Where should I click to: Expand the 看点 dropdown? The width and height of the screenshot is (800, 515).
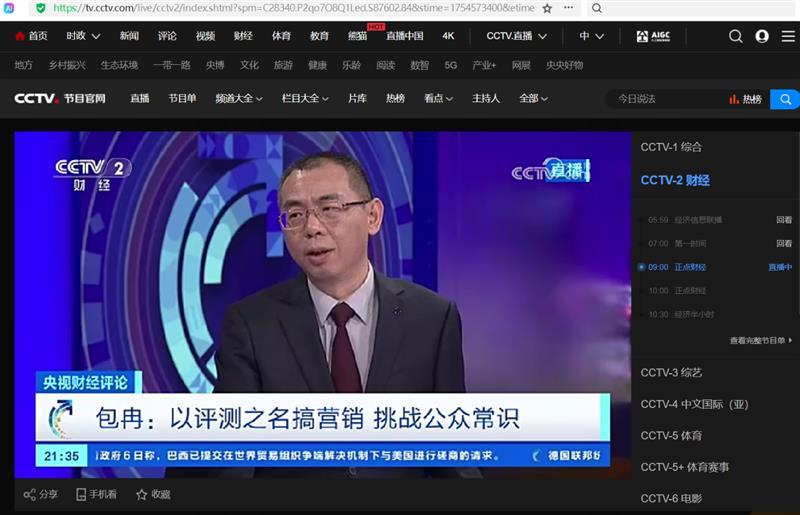(438, 99)
